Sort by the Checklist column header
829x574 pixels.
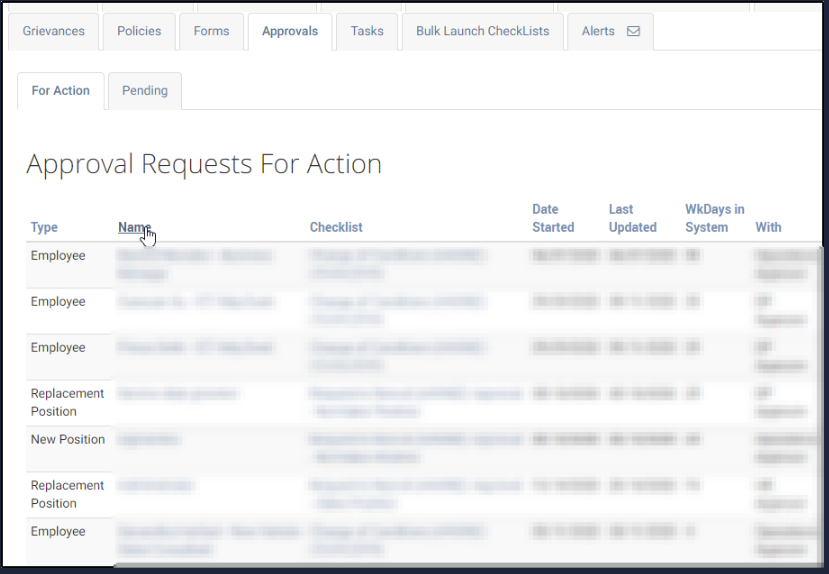pyautogui.click(x=336, y=227)
